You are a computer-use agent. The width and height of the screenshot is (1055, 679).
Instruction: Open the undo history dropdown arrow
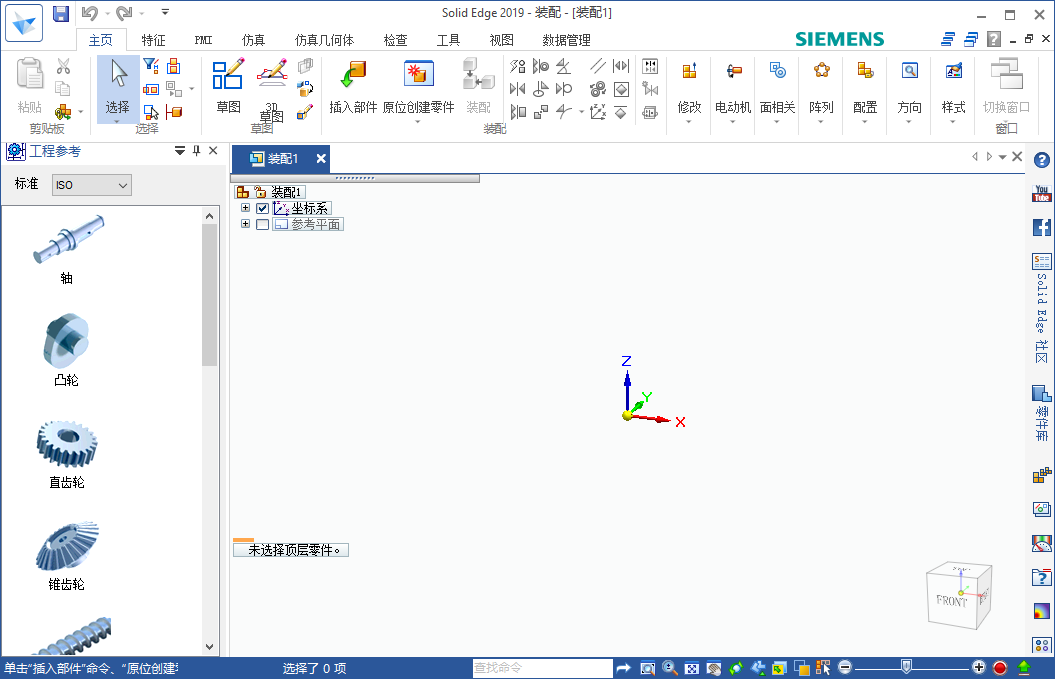(x=107, y=13)
